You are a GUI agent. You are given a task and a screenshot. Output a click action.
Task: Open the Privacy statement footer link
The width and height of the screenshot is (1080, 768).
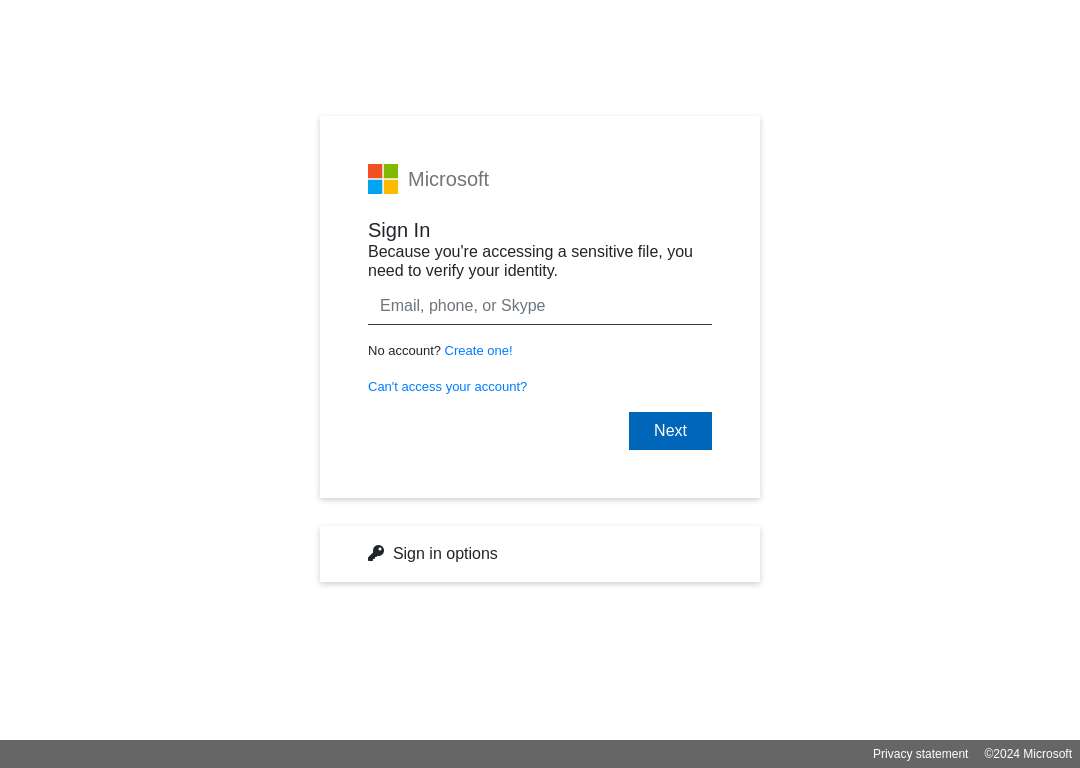(x=920, y=754)
